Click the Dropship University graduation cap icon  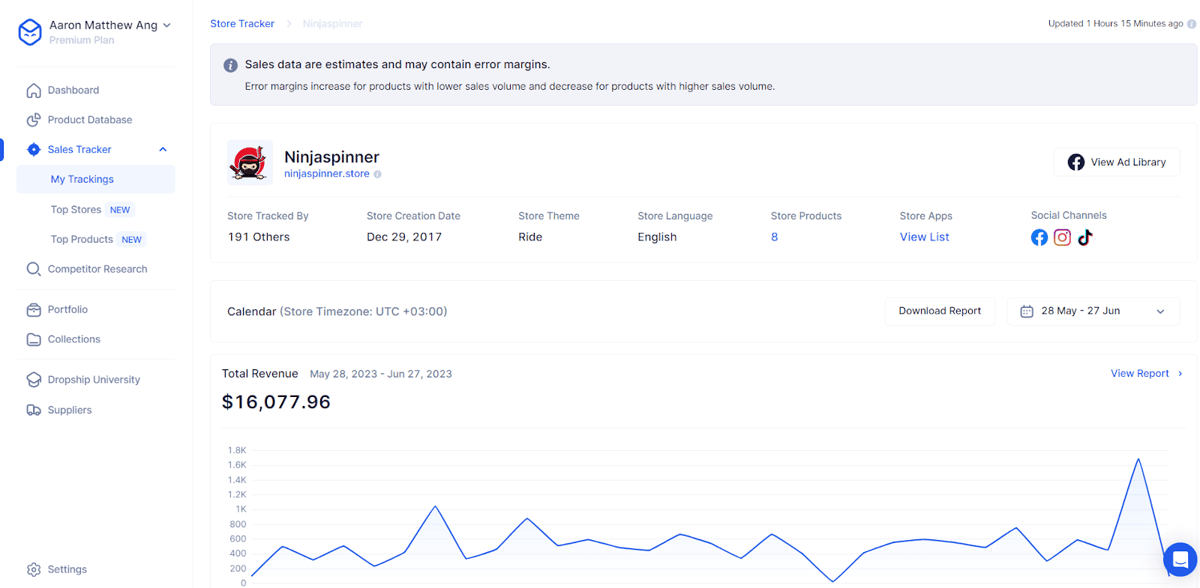(34, 380)
